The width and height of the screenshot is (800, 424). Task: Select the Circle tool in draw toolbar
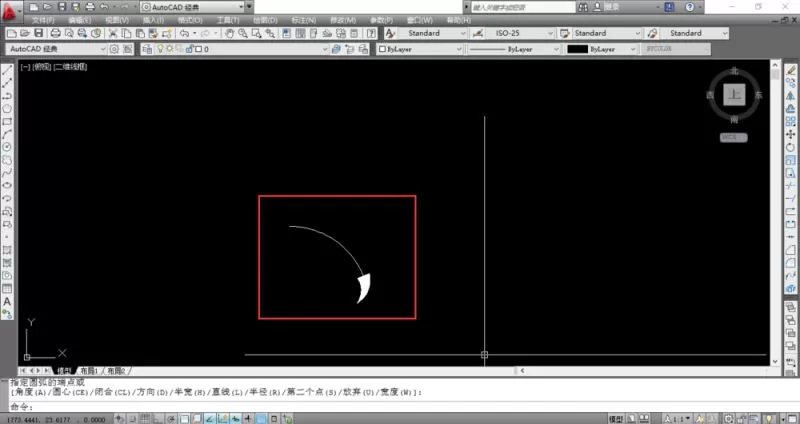7,147
